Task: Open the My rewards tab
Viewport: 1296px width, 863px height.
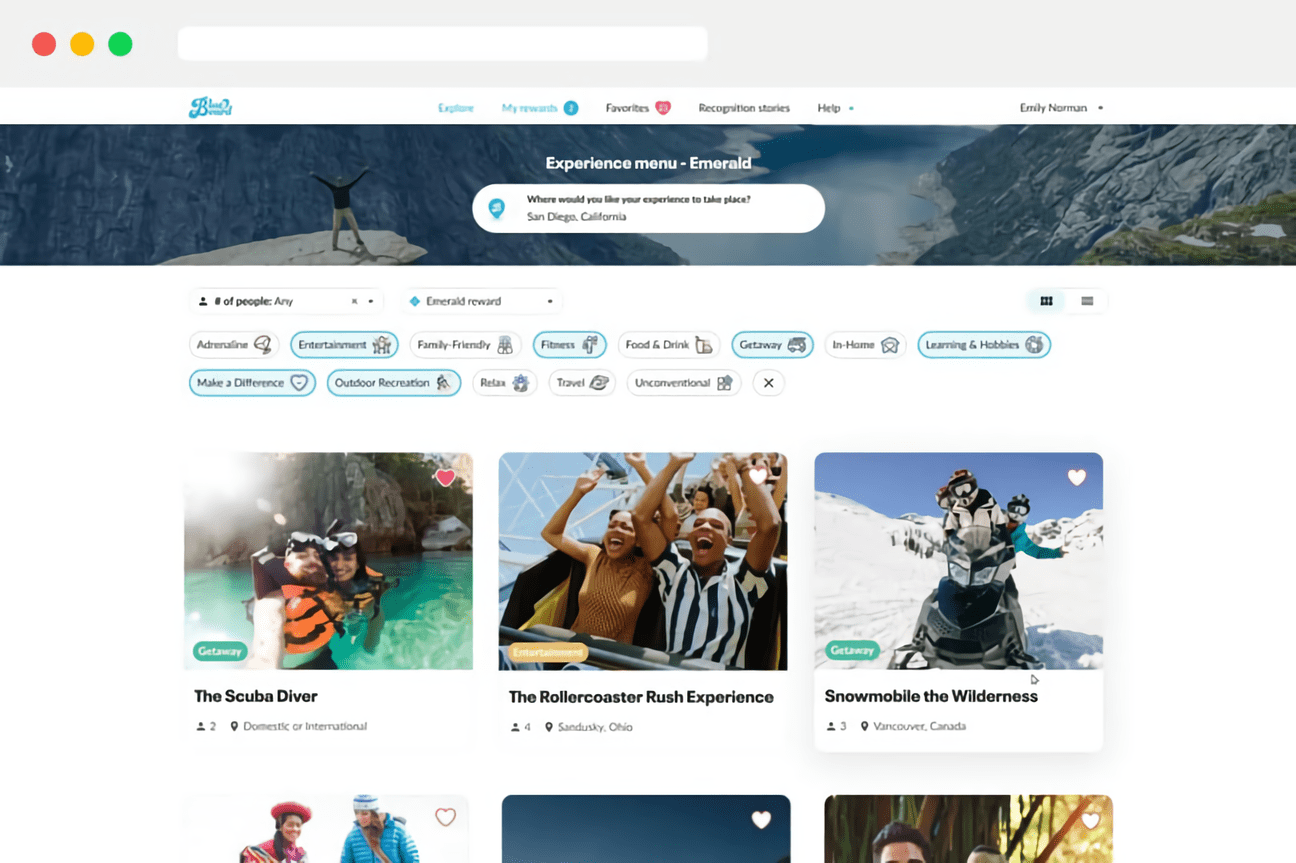Action: coord(529,108)
